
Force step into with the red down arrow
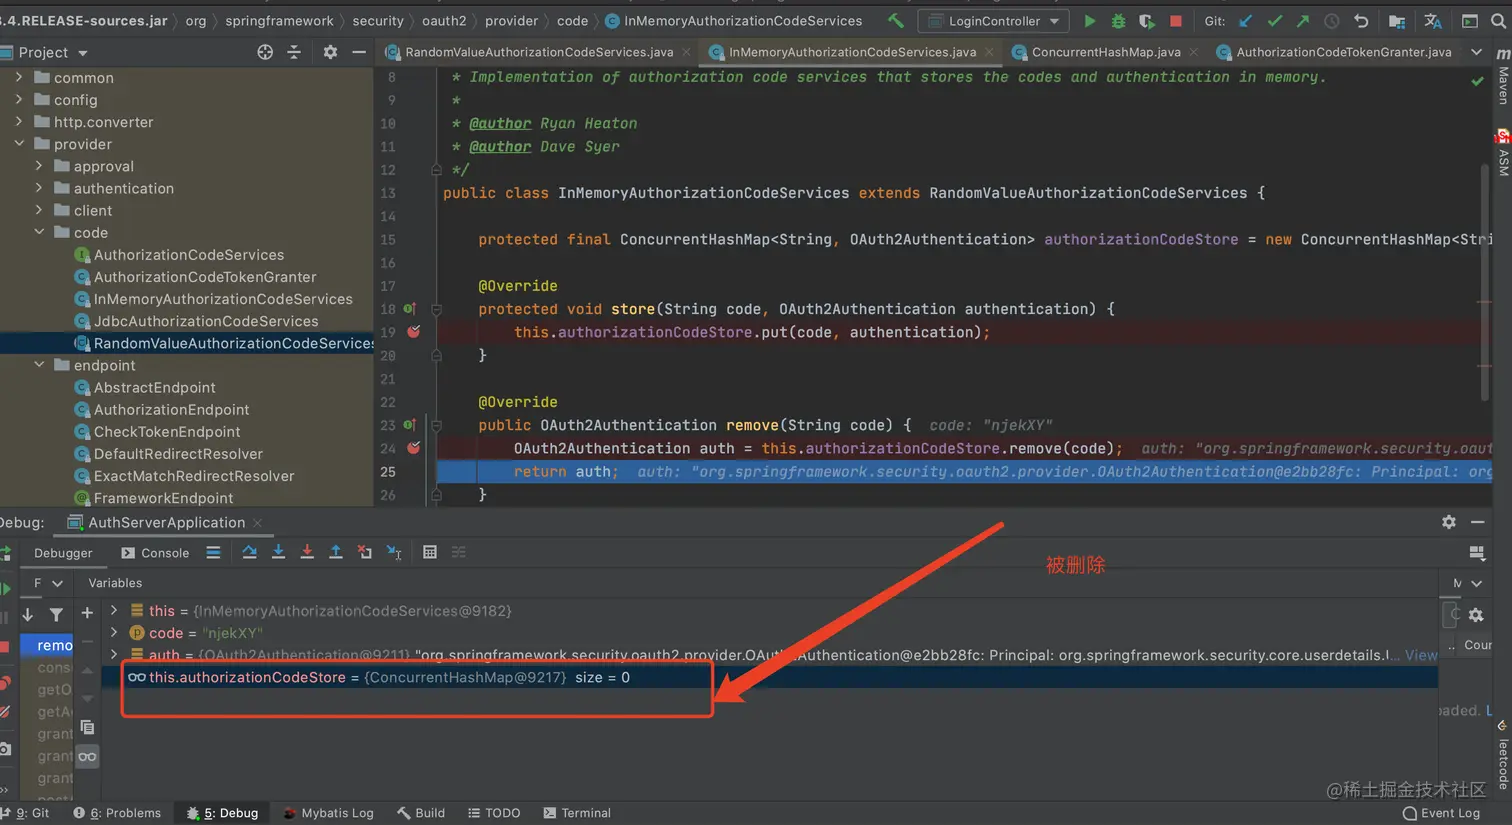pyautogui.click(x=307, y=552)
